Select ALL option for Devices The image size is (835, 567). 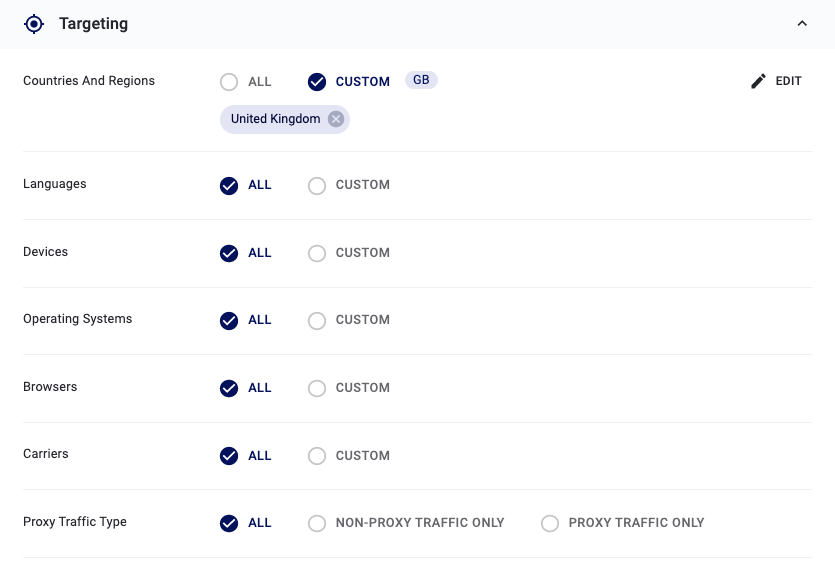pyautogui.click(x=229, y=253)
